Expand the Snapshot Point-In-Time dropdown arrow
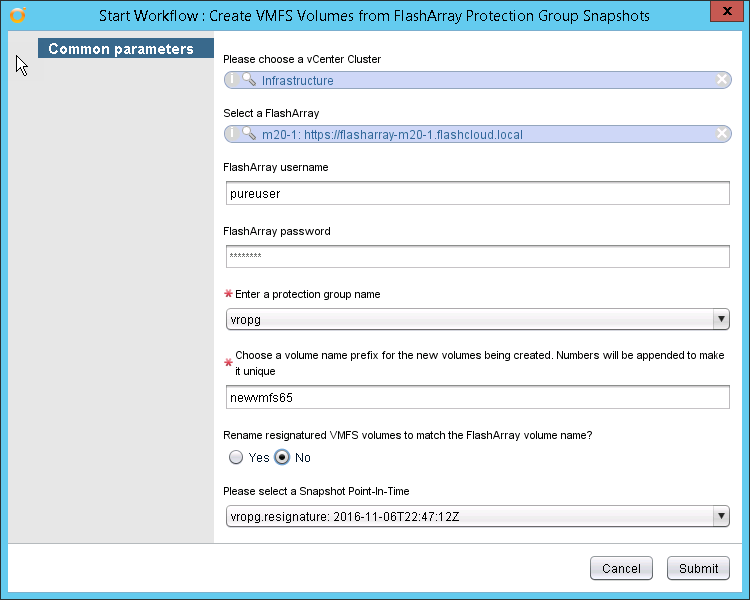750x600 pixels. 721,516
